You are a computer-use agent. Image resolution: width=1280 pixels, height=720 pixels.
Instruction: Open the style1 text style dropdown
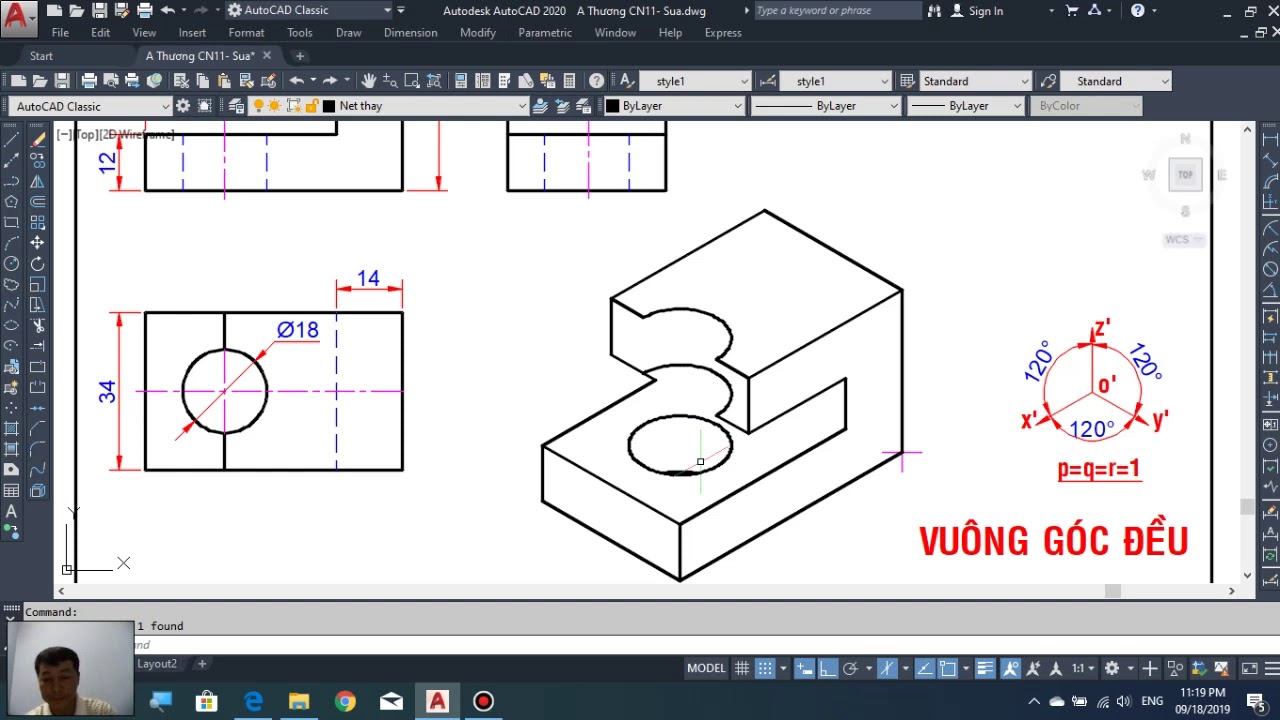point(697,81)
